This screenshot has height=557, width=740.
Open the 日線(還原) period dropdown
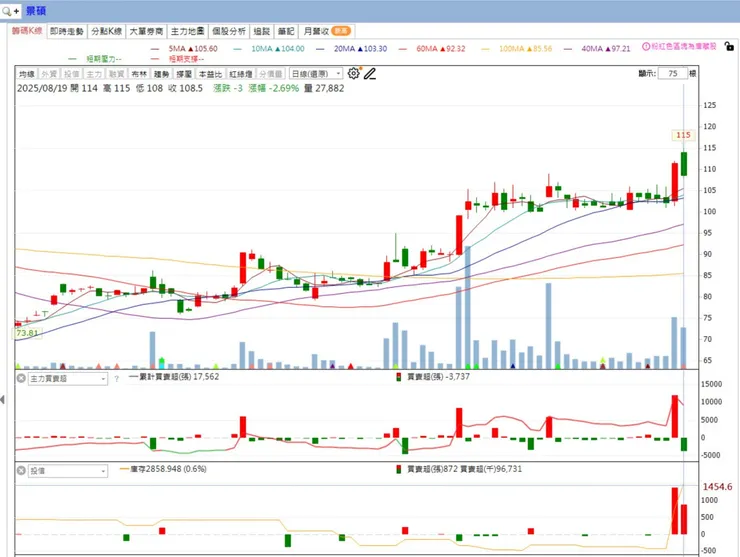pyautogui.click(x=315, y=74)
